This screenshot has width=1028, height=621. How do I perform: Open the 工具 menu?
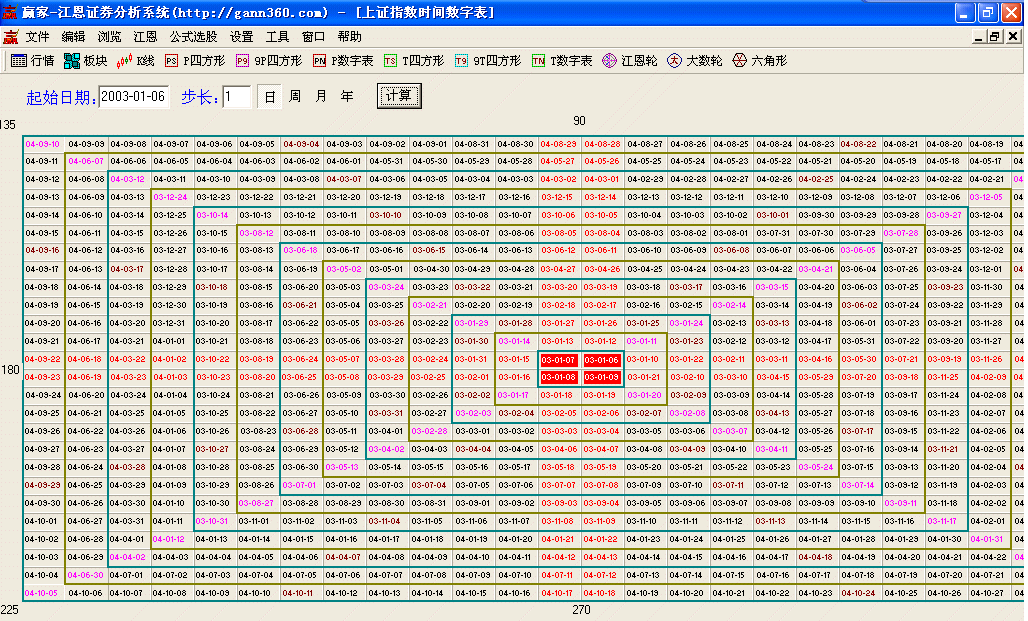(277, 37)
